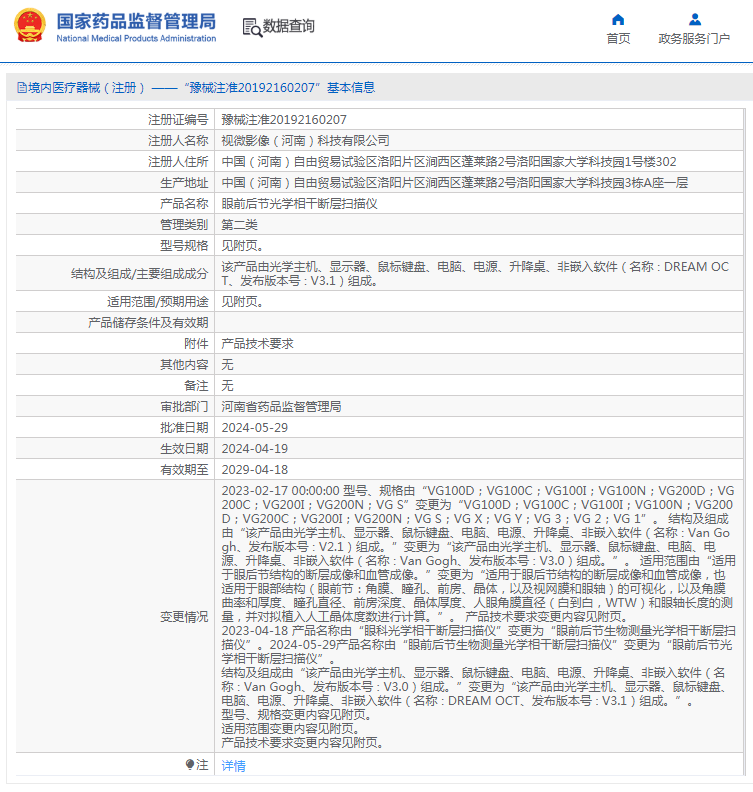Click the 备注 label

pyautogui.click(x=196, y=386)
